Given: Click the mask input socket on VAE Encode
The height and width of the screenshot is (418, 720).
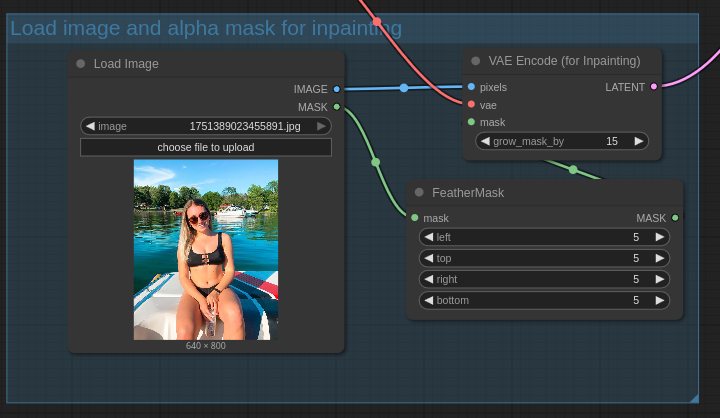Looking at the screenshot, I should pyautogui.click(x=471, y=122).
